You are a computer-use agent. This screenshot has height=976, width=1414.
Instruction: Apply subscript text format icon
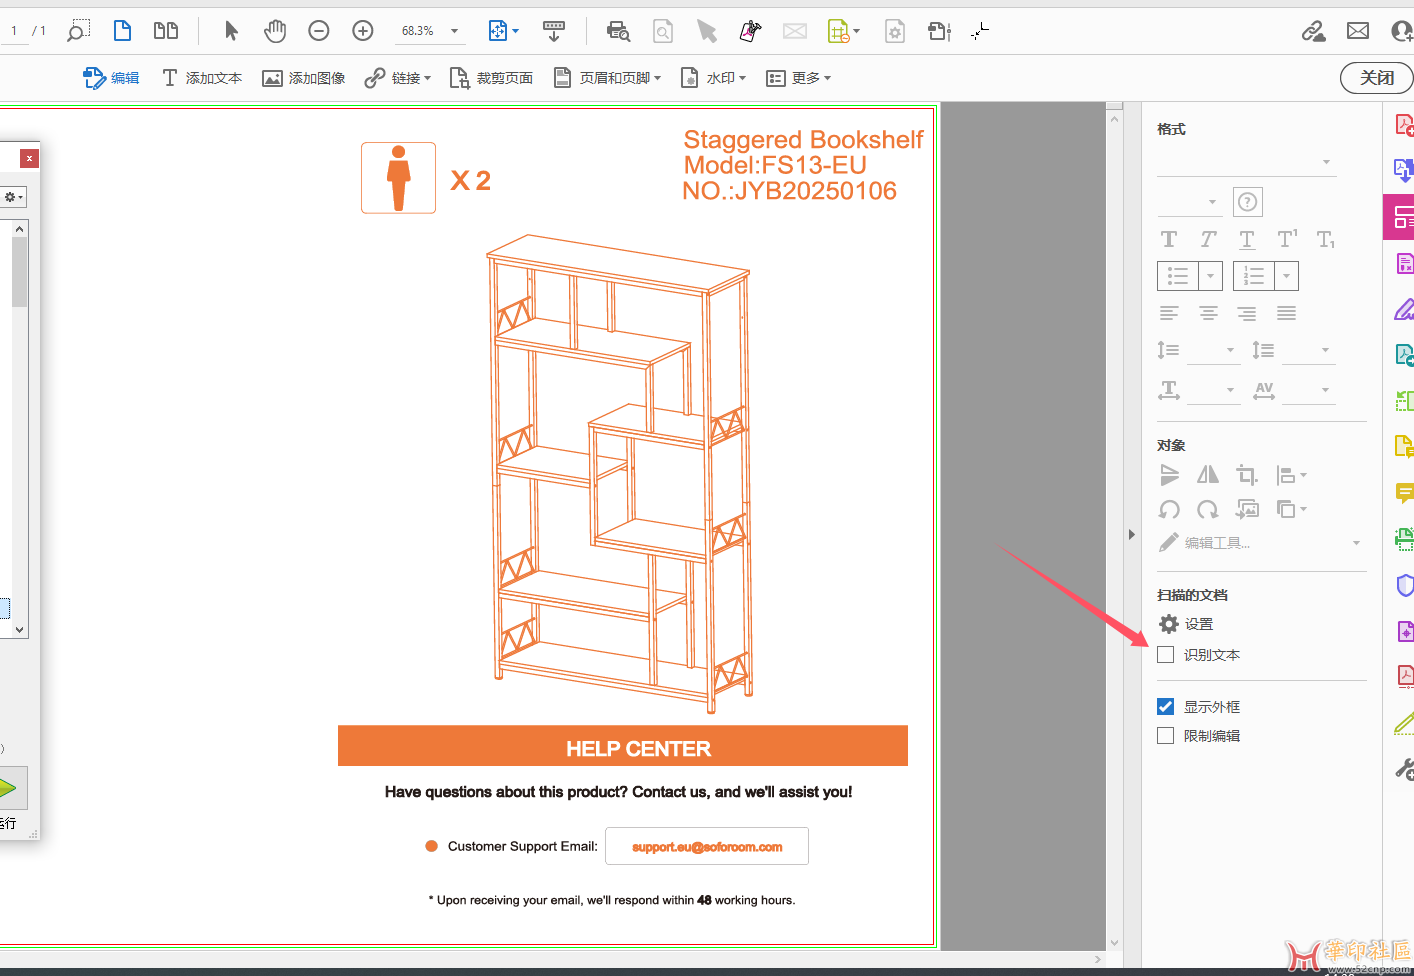tap(1326, 239)
